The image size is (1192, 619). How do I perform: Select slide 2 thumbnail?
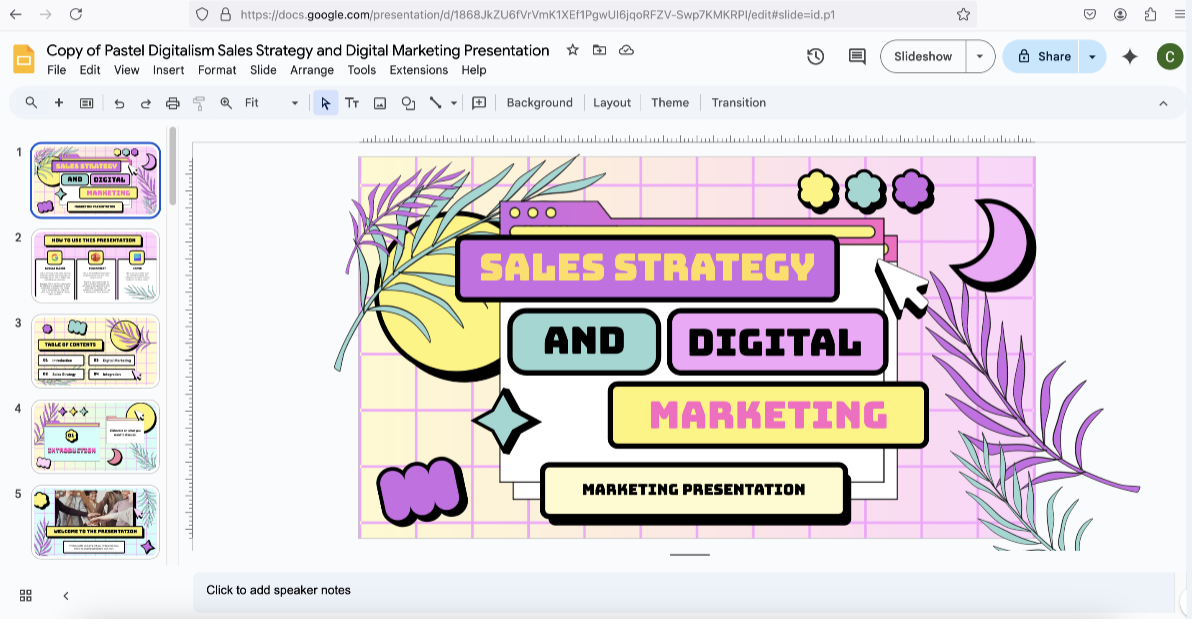(95, 266)
